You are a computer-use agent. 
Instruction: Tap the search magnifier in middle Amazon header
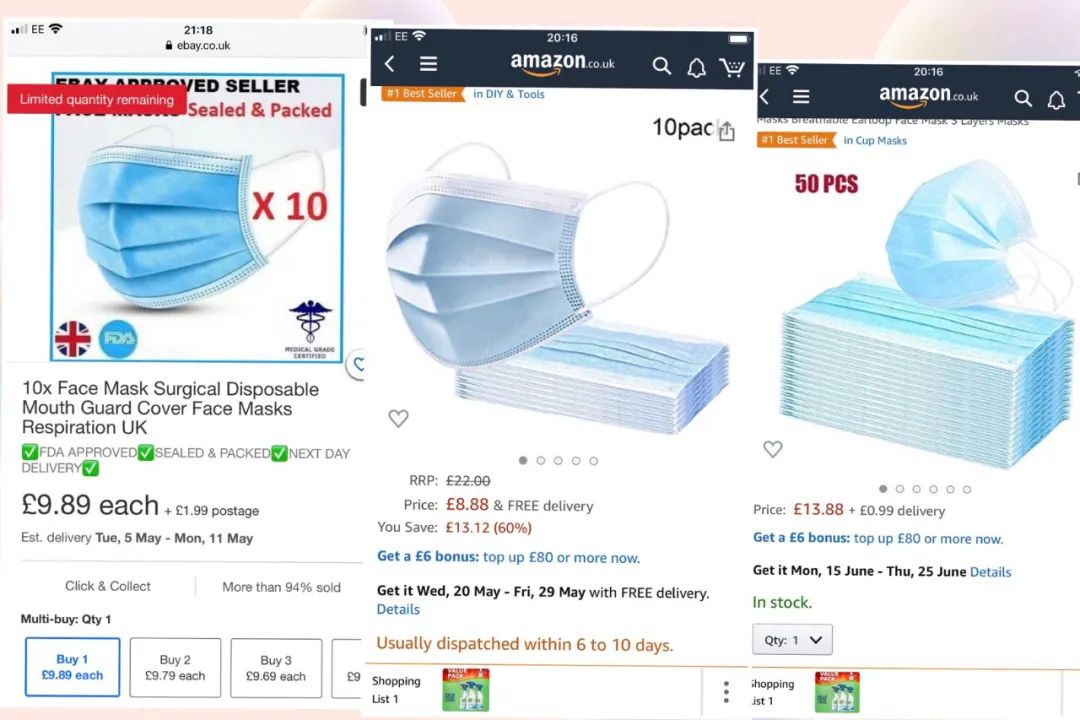pos(661,66)
